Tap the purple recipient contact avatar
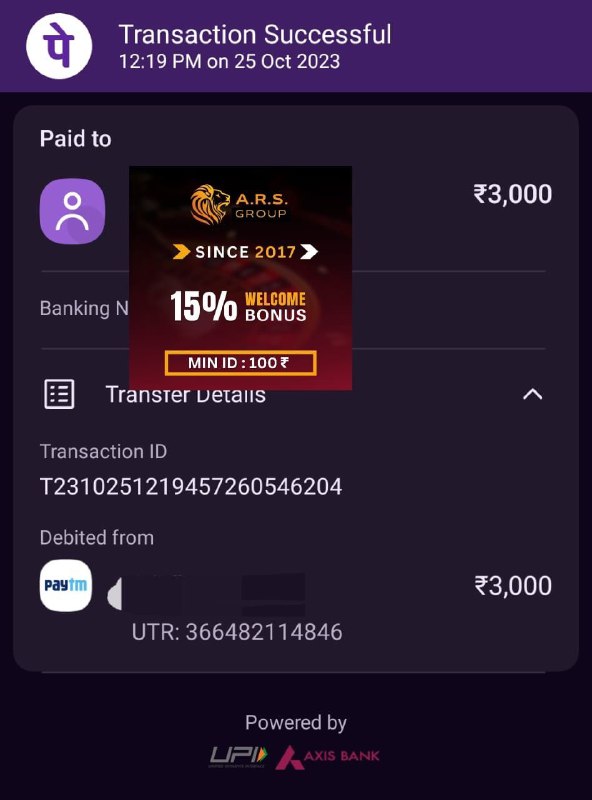Viewport: 592px width, 800px height. (72, 211)
